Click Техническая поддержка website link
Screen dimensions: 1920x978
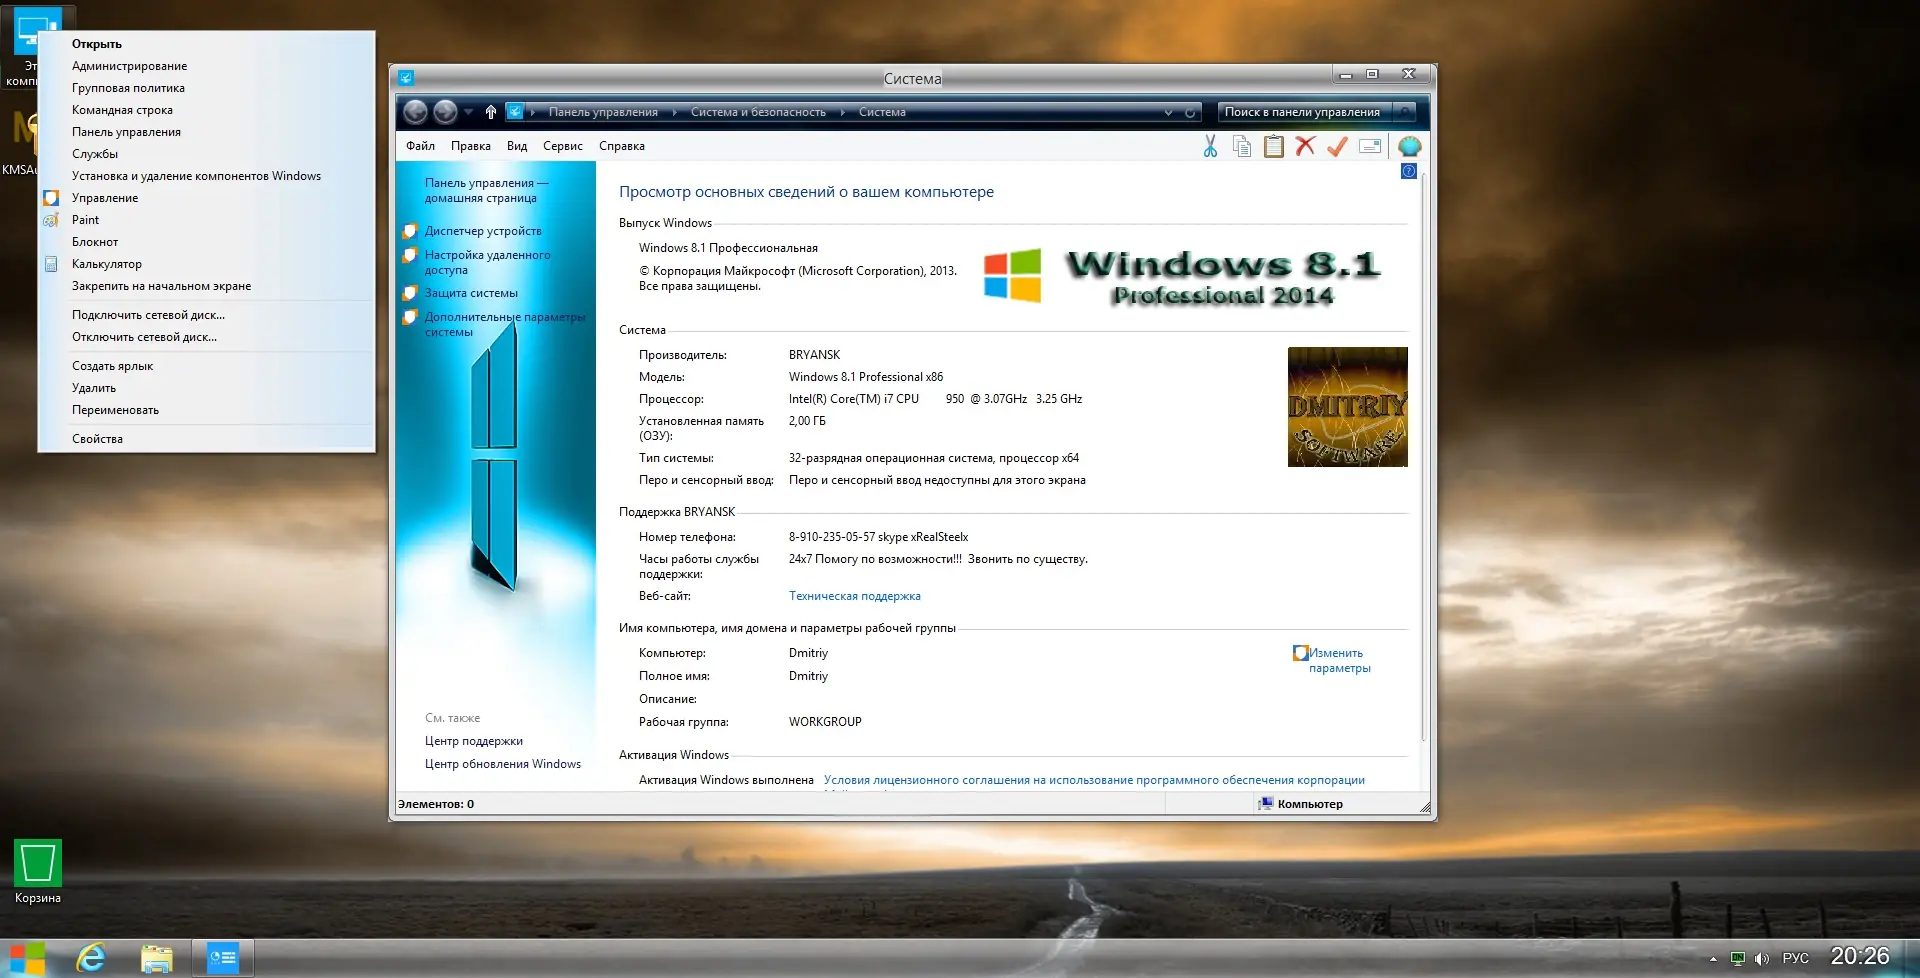click(855, 596)
